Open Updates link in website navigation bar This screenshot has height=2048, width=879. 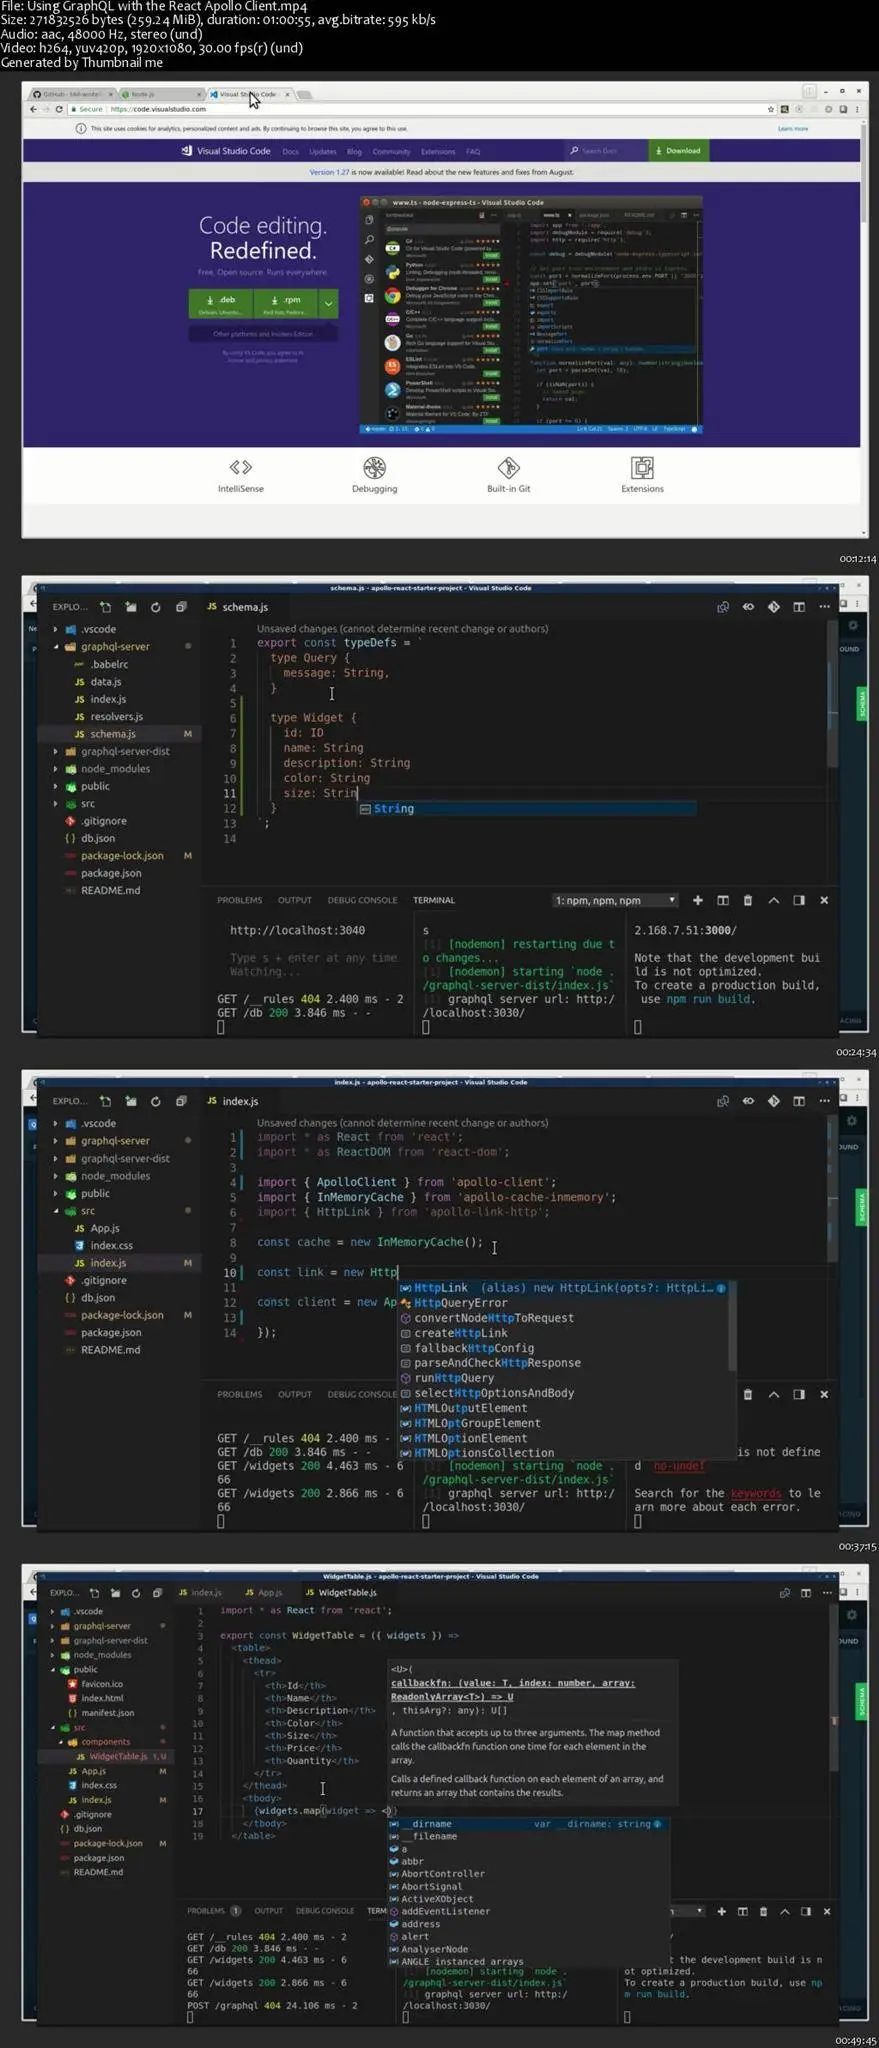click(322, 152)
